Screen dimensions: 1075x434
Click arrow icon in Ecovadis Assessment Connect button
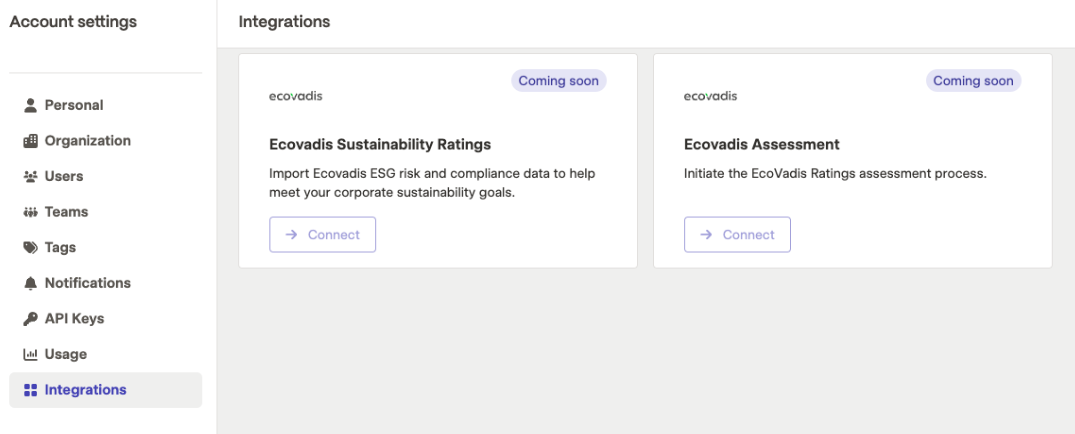click(x=706, y=234)
